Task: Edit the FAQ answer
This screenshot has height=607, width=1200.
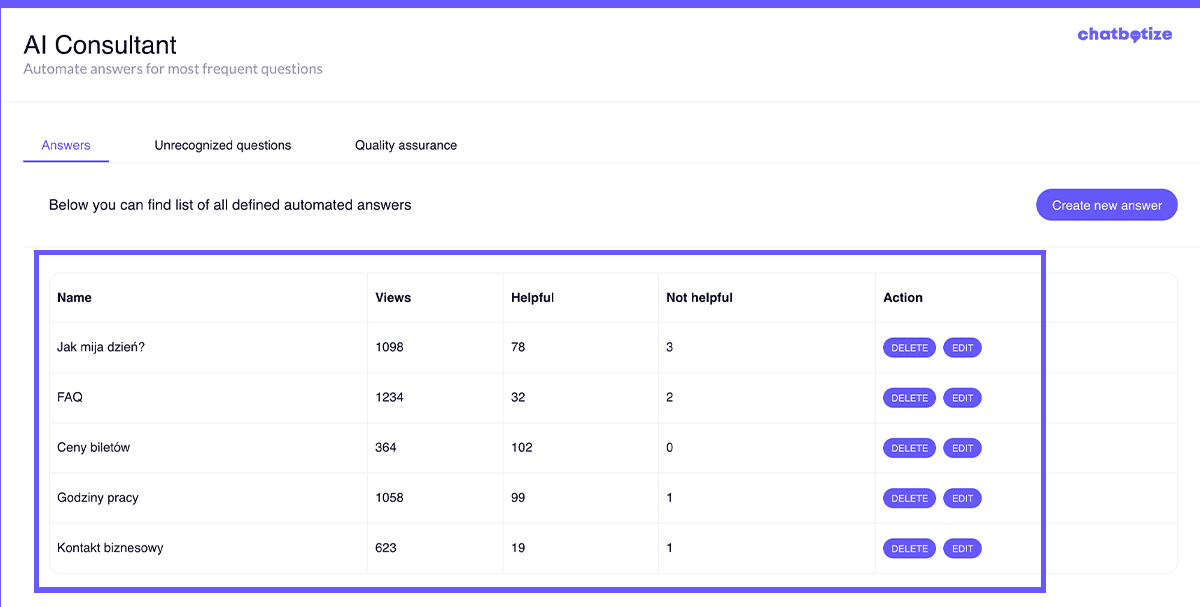Action: pyautogui.click(x=962, y=398)
